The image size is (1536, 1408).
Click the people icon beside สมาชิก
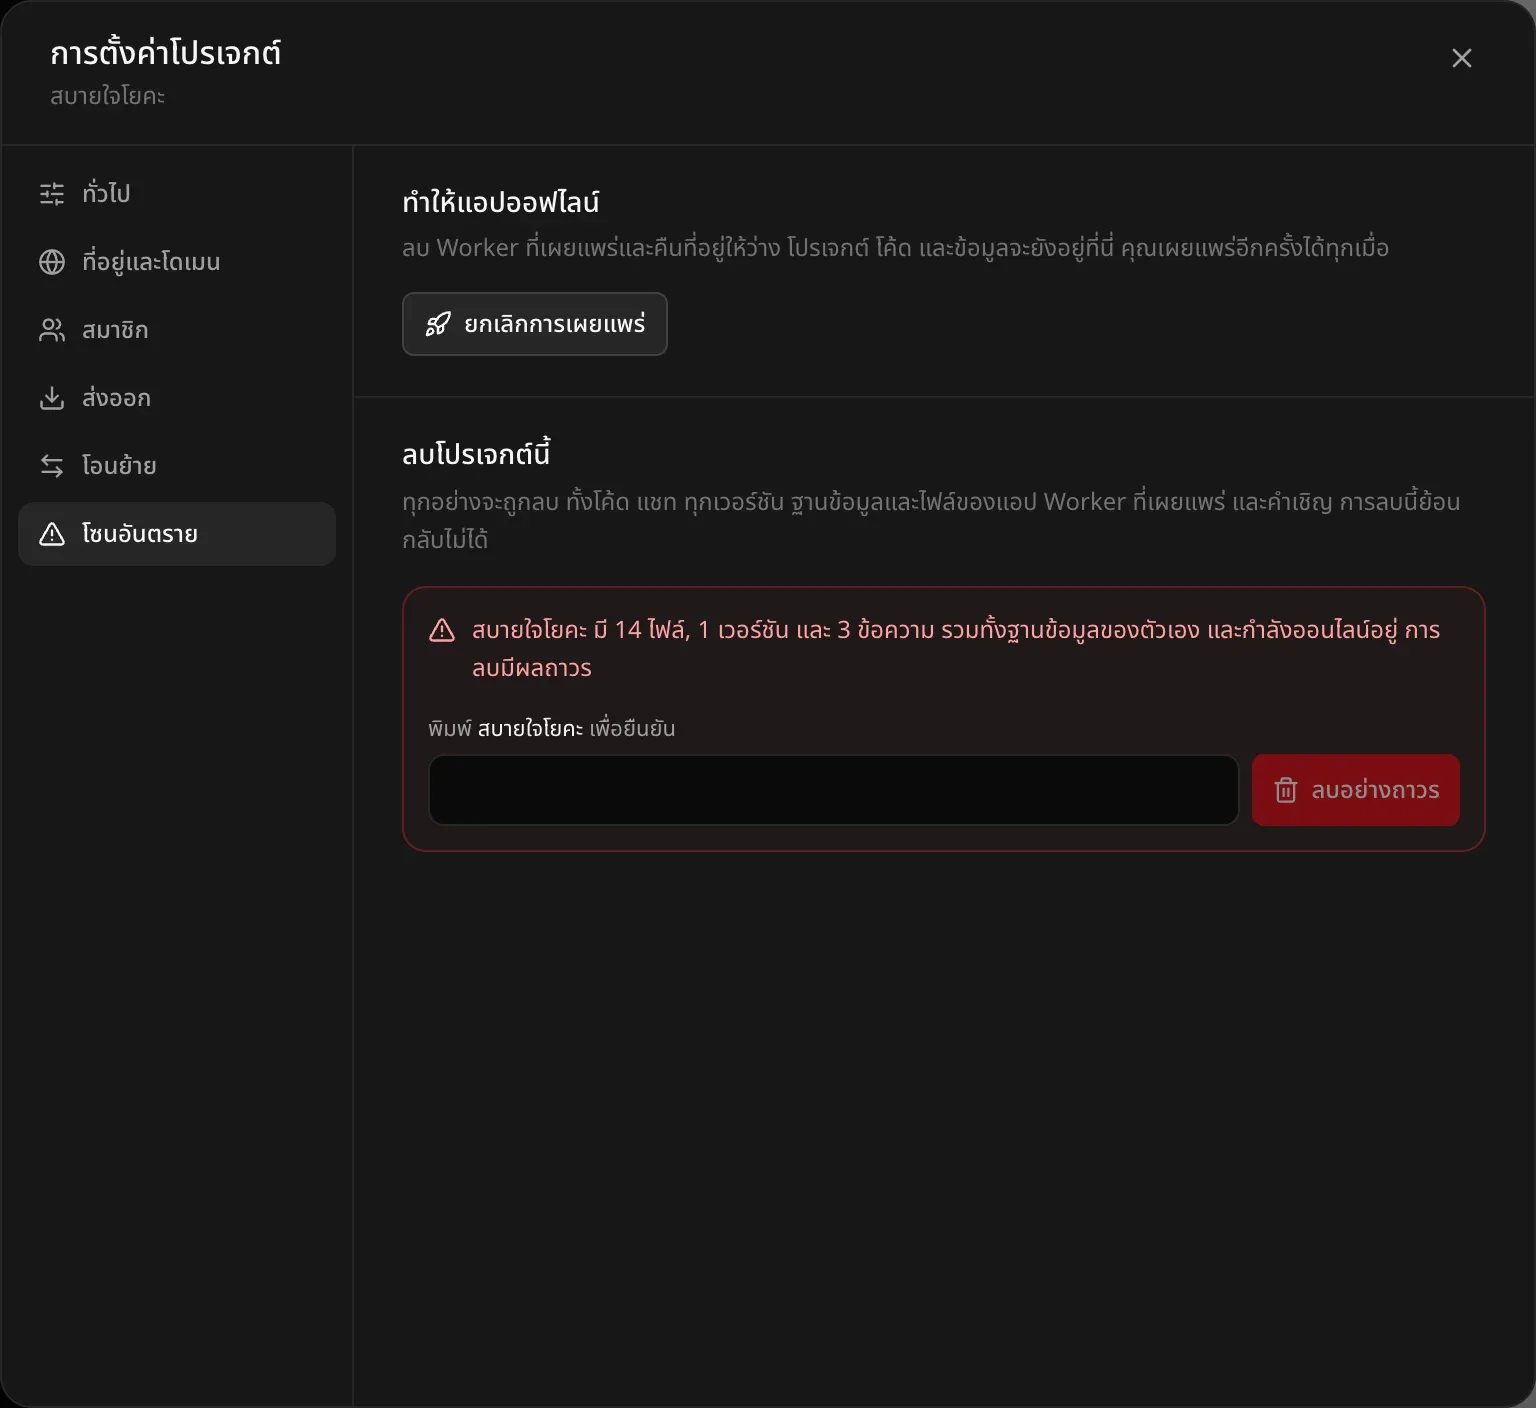(52, 330)
